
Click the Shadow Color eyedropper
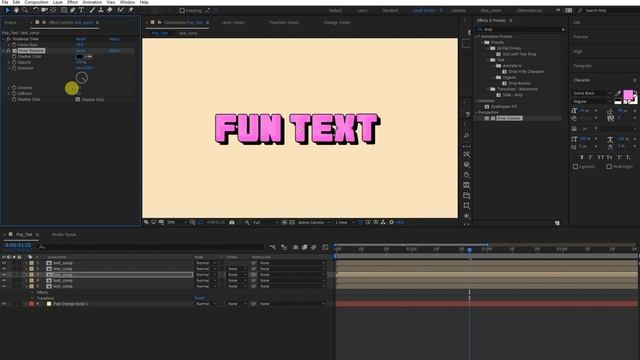89,56
